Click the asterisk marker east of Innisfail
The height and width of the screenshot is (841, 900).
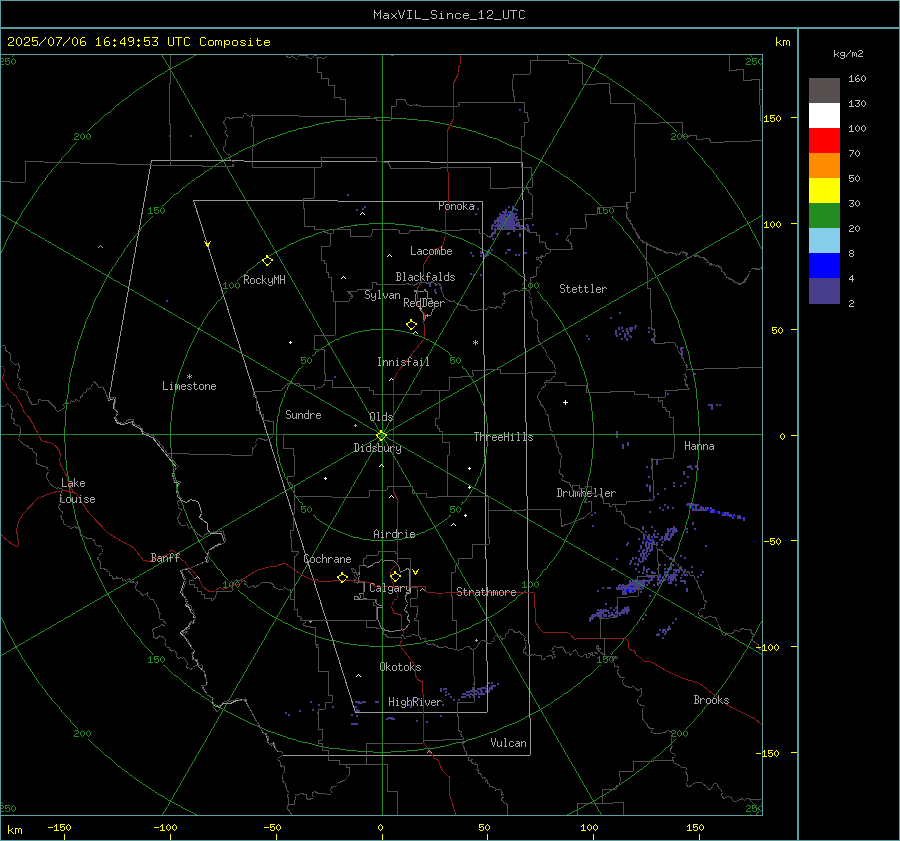pyautogui.click(x=475, y=343)
